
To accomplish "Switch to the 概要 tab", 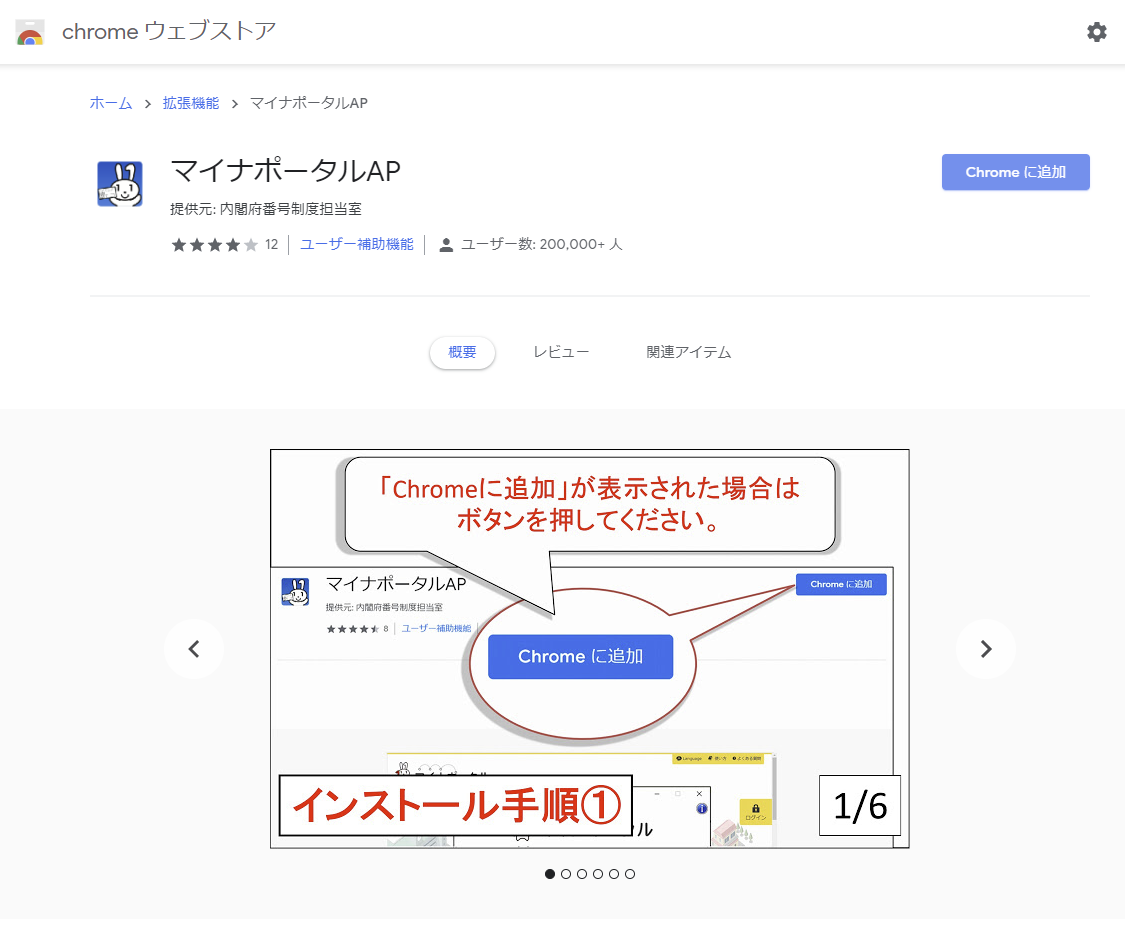I will (x=462, y=352).
